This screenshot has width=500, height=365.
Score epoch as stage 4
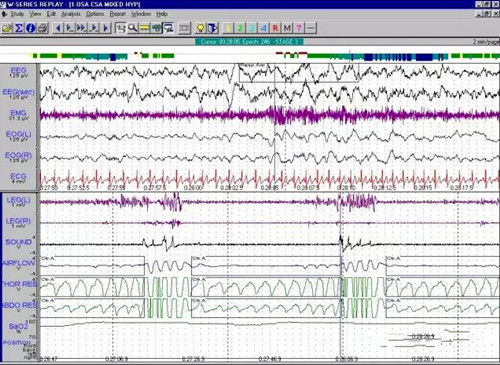(263, 28)
